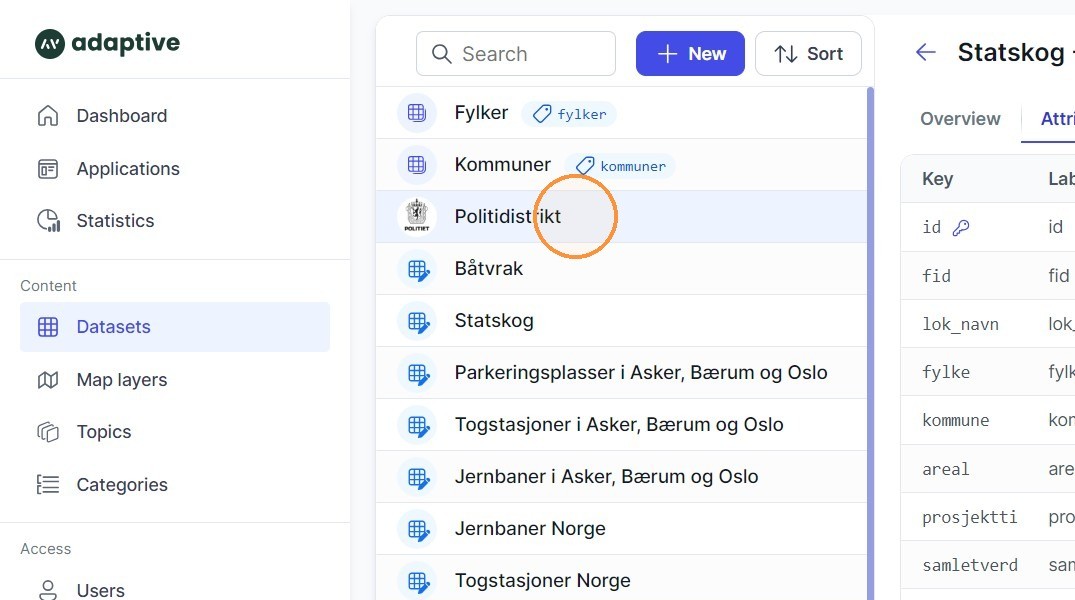Open the Sort options
The width and height of the screenshot is (1075, 600).
(808, 53)
